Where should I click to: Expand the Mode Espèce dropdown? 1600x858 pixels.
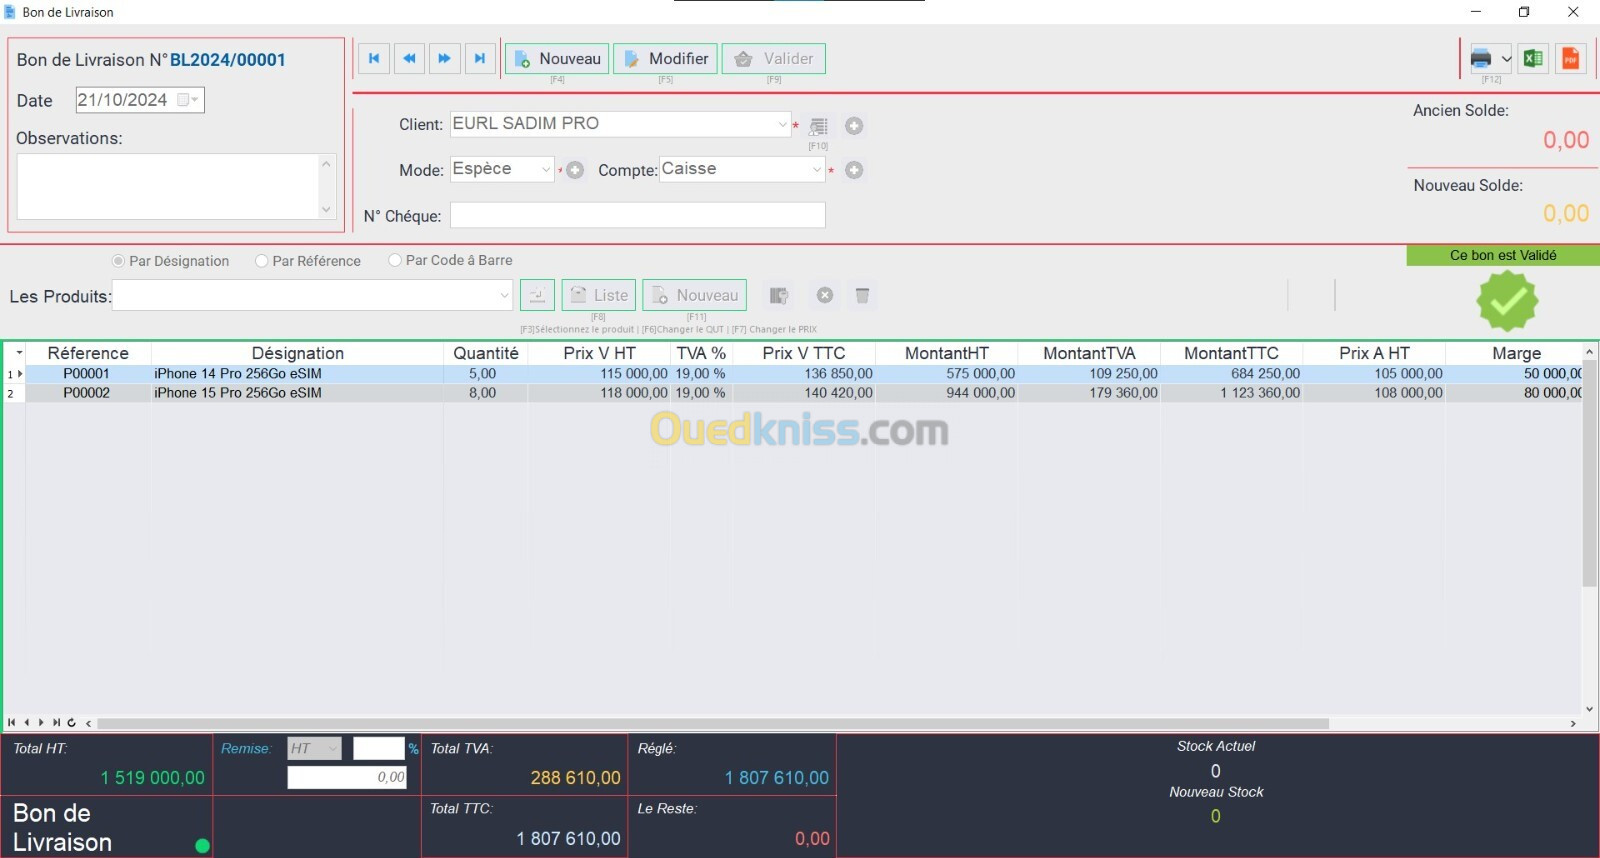[x=546, y=170]
